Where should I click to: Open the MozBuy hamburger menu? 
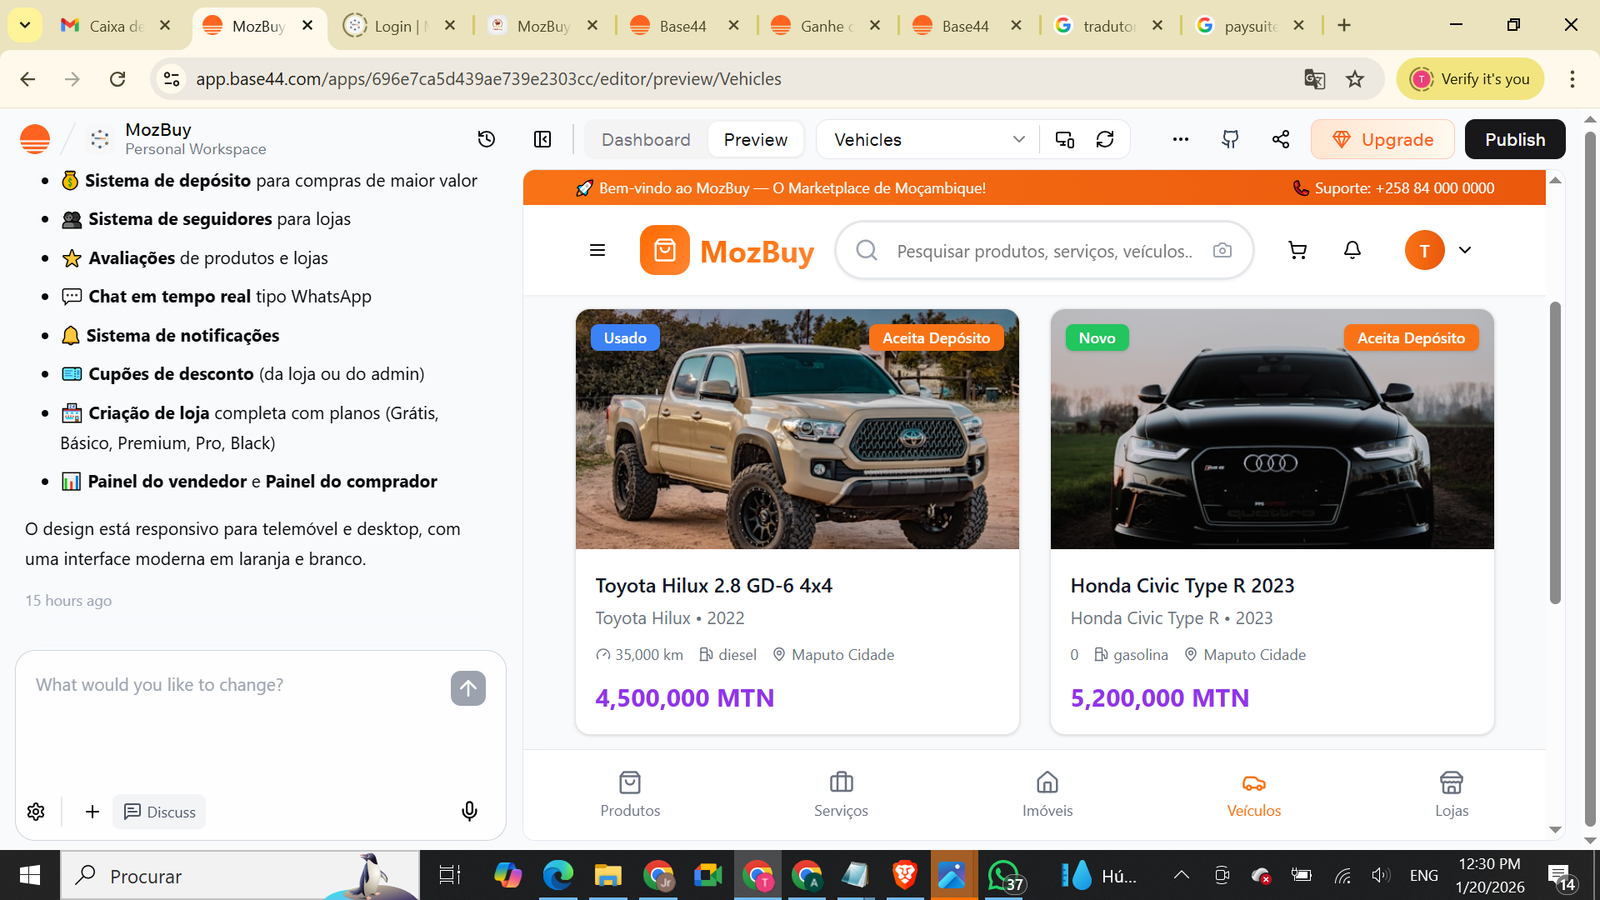pos(598,250)
